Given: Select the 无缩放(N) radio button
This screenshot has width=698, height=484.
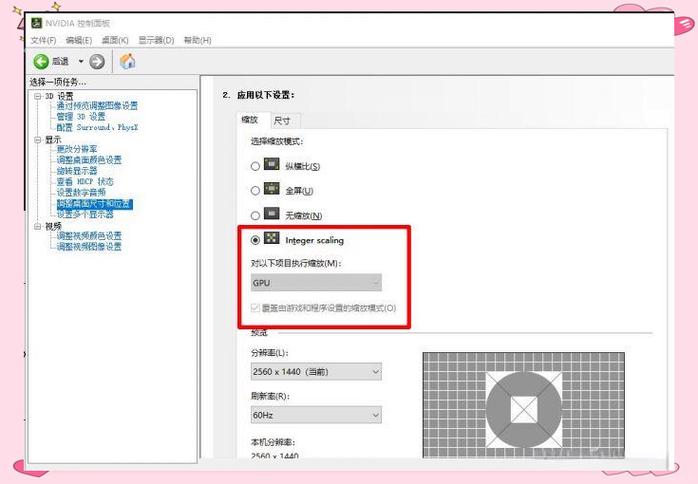Looking at the screenshot, I should click(x=255, y=216).
